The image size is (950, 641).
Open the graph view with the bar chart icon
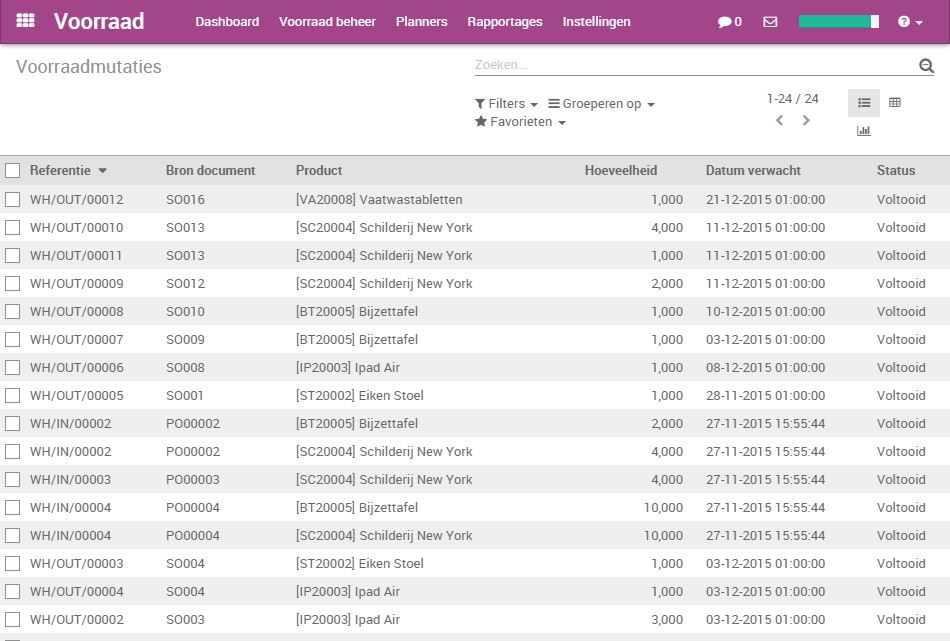[x=863, y=130]
